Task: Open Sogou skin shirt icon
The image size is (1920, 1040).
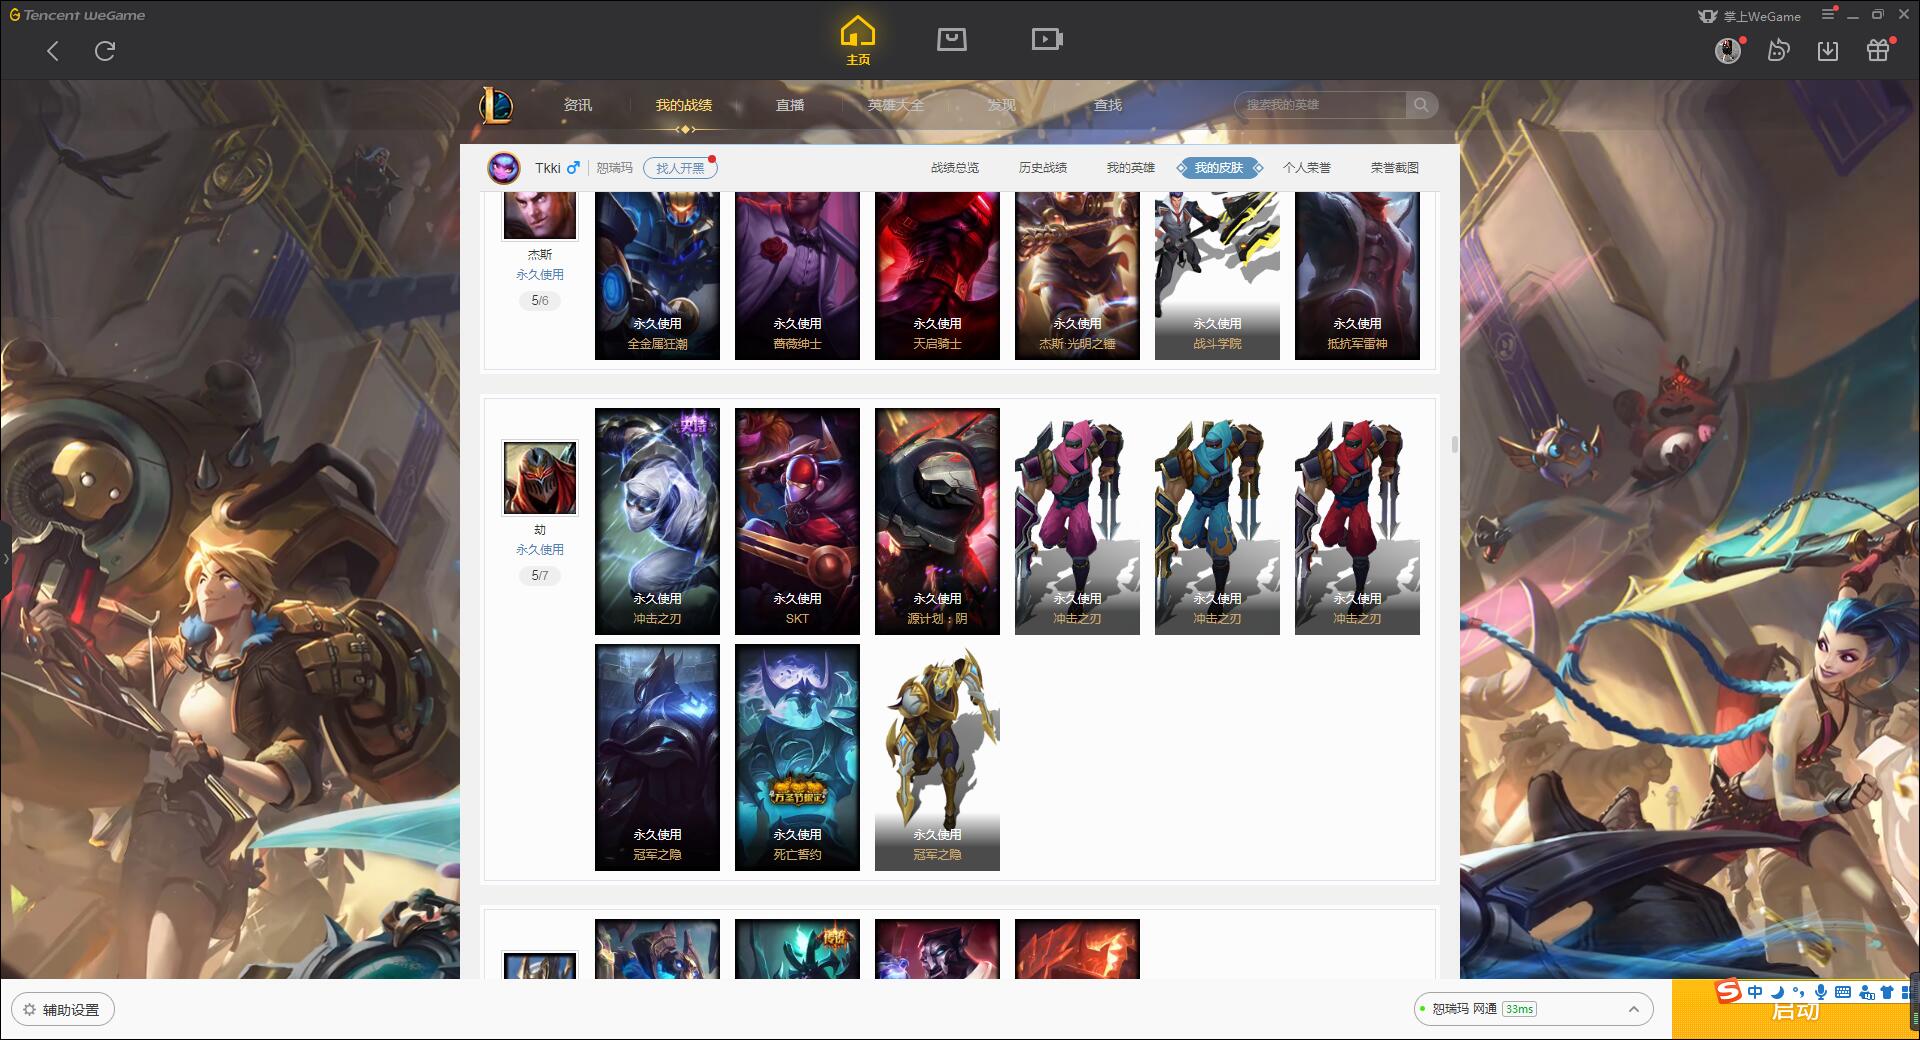Action: 1887,992
